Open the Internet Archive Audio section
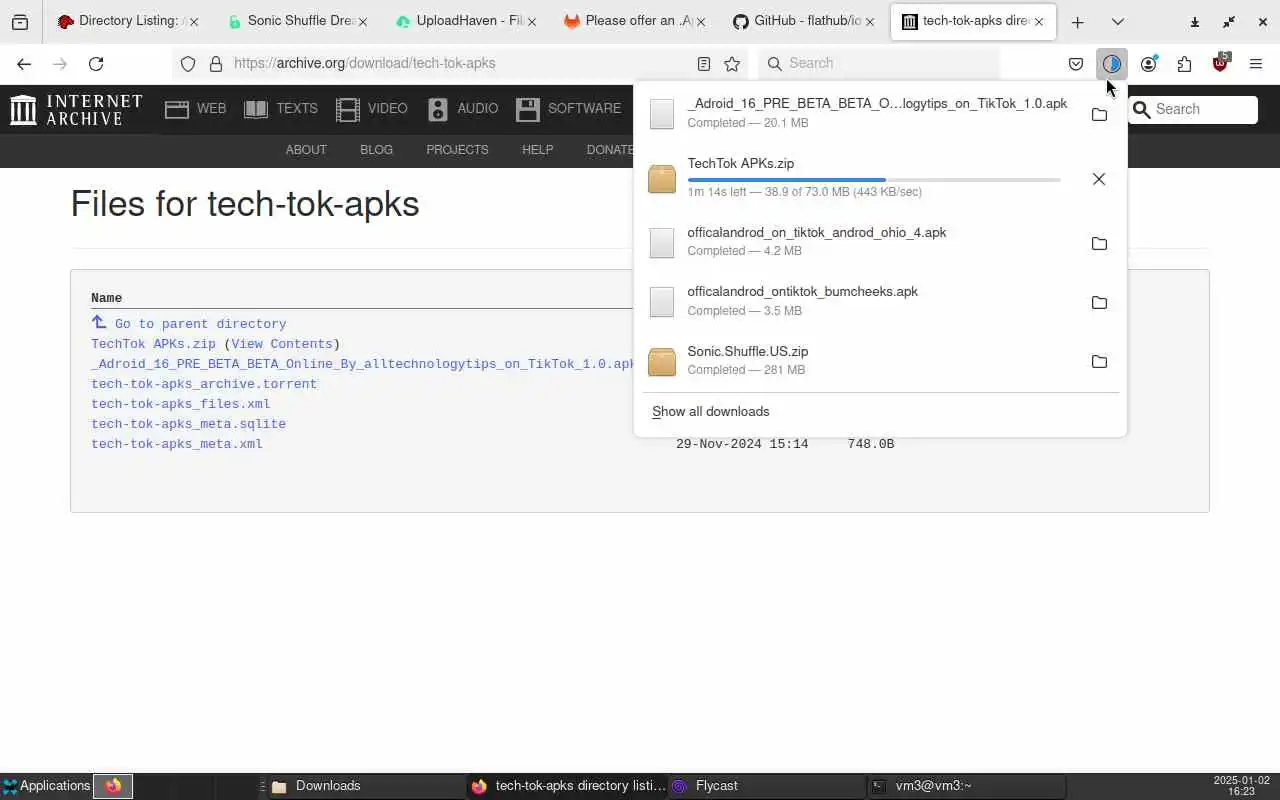 coord(462,109)
